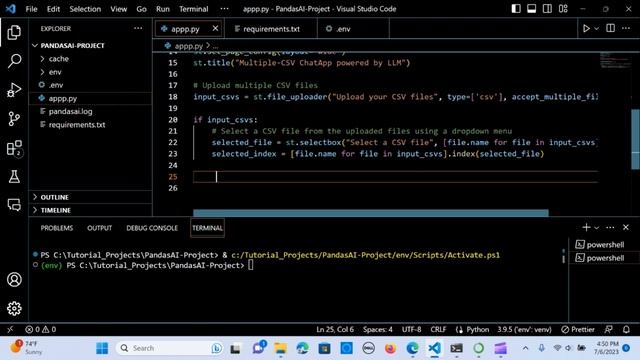The width and height of the screenshot is (640, 360).
Task: Toggle the Primary Side Bar layout icon
Action: tap(516, 9)
